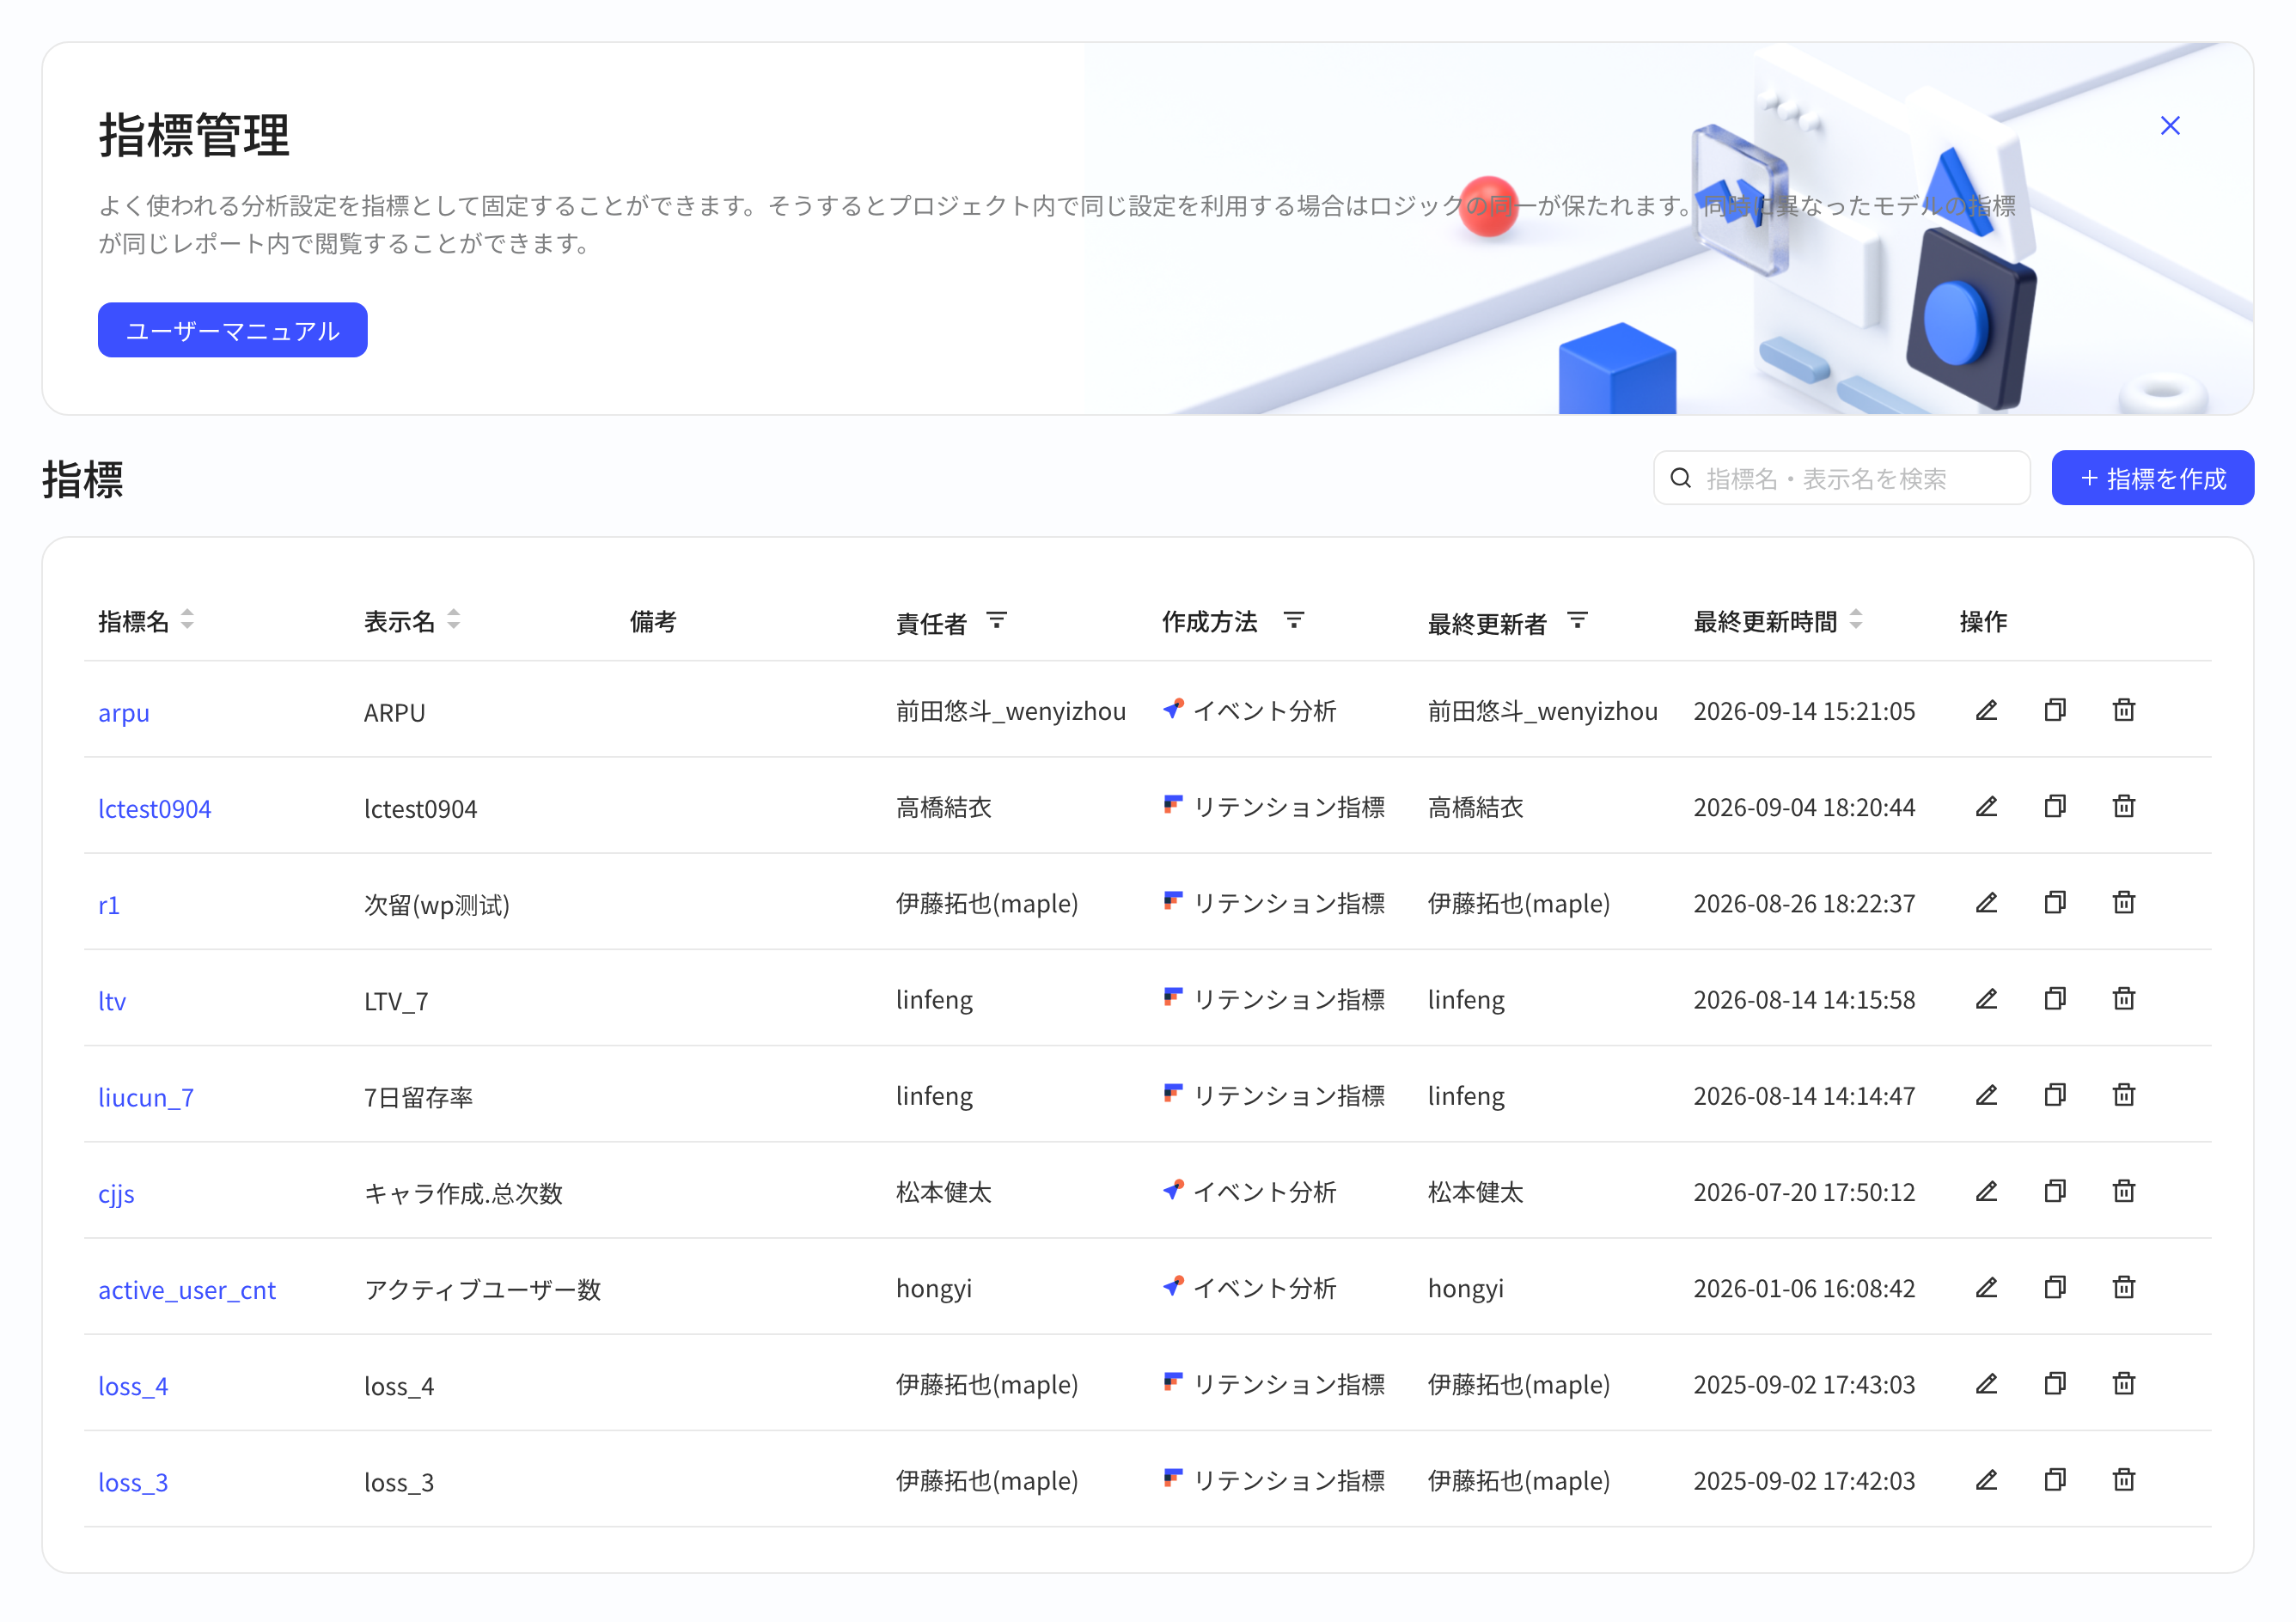Edit the lctest0904 metric
2296x1622 pixels.
click(x=1986, y=806)
